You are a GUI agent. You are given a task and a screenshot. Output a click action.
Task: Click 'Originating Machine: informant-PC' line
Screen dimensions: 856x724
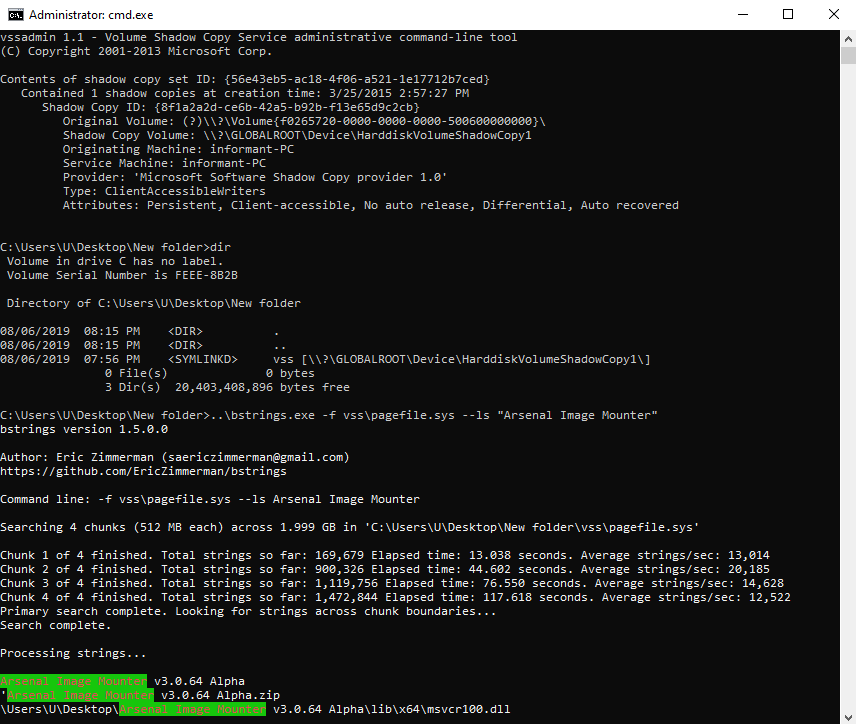(x=179, y=149)
